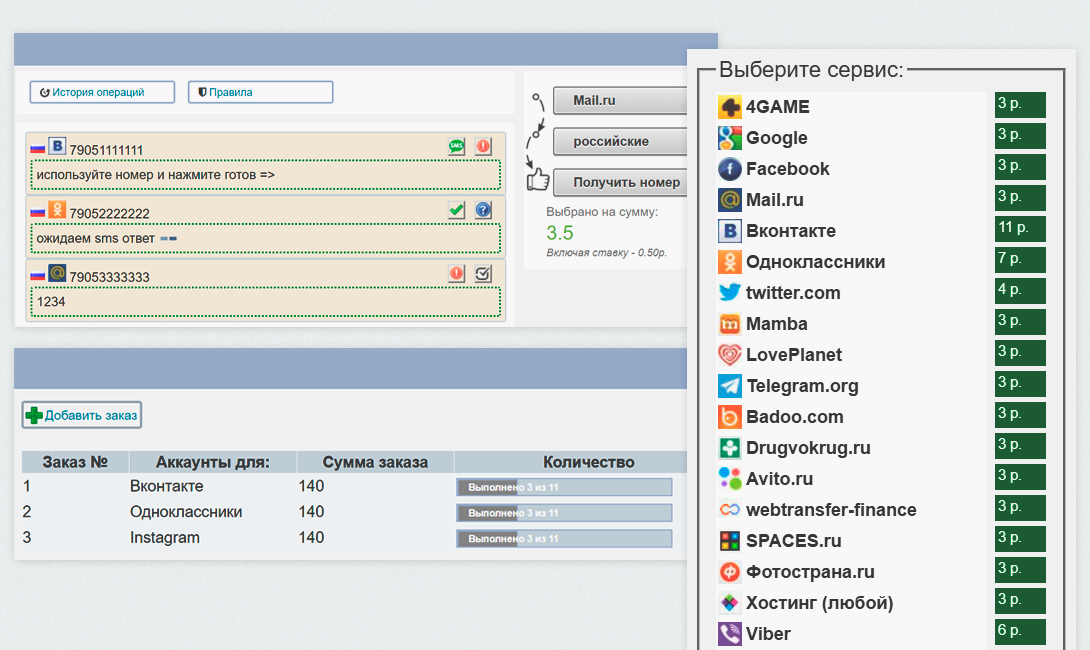The image size is (1090, 650).
Task: Click the webtransfer-finance icon
Action: (x=729, y=510)
